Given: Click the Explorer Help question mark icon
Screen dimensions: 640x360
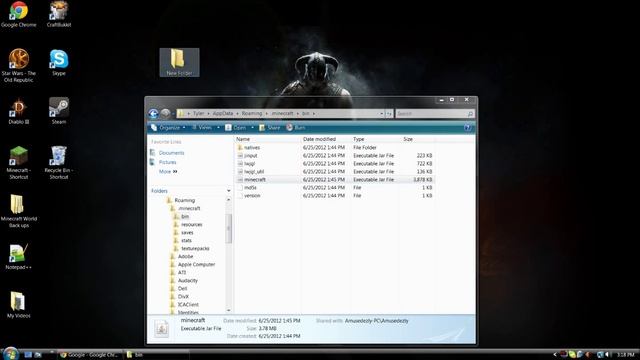Looking at the screenshot, I should (x=467, y=128).
